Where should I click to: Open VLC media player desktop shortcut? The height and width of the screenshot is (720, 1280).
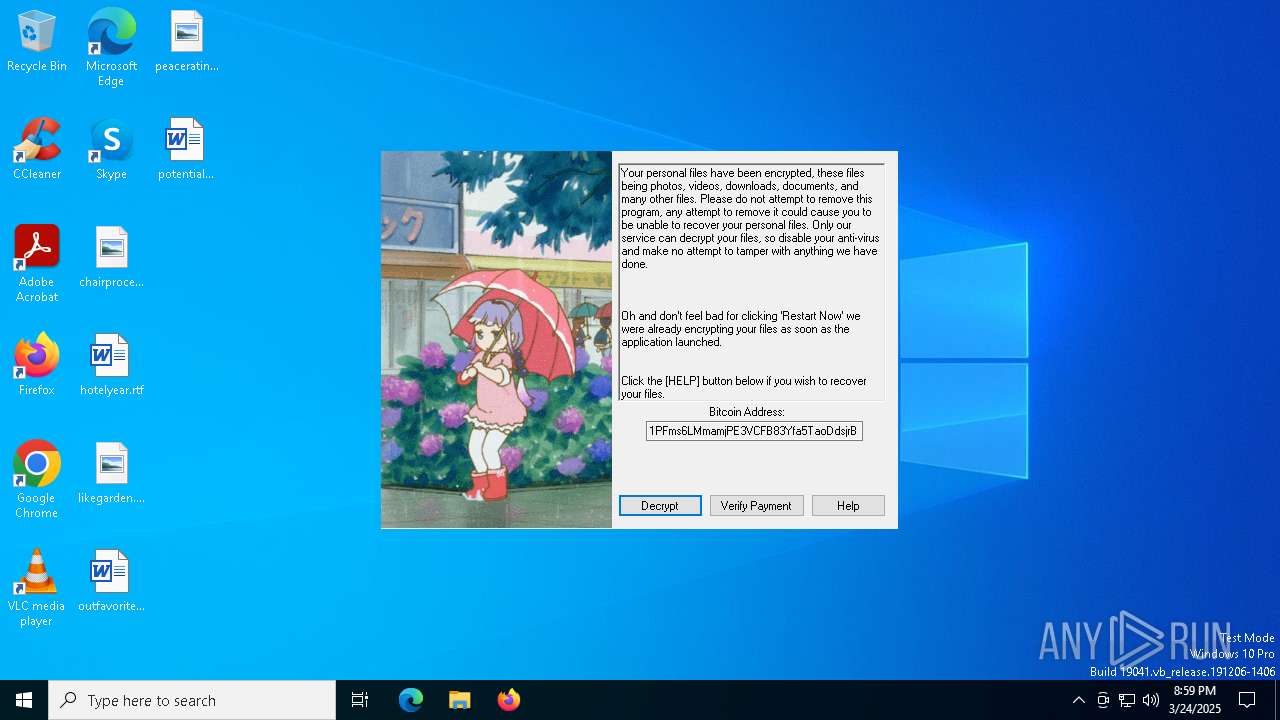(37, 588)
